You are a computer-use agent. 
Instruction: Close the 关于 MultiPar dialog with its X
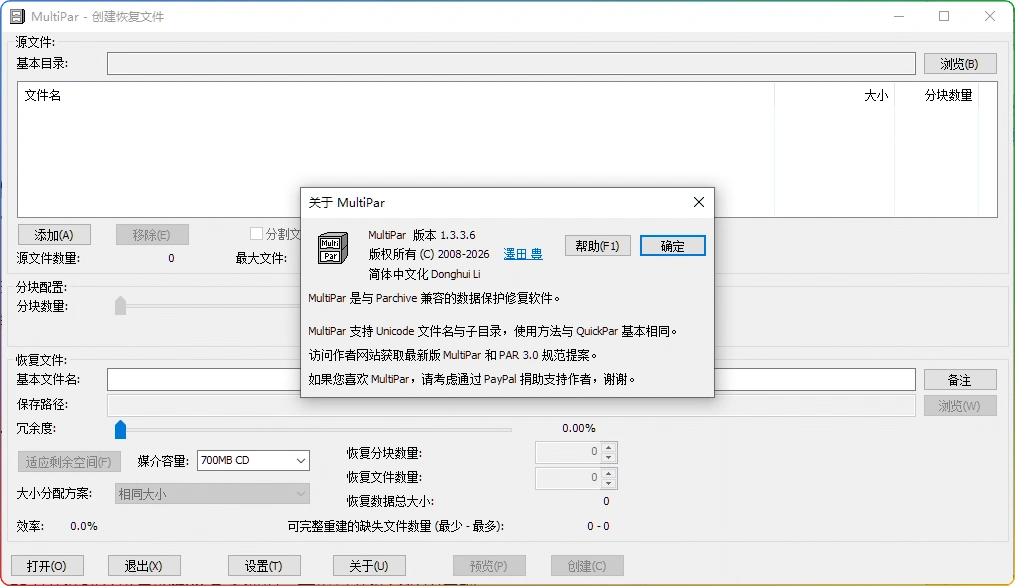[x=698, y=202]
